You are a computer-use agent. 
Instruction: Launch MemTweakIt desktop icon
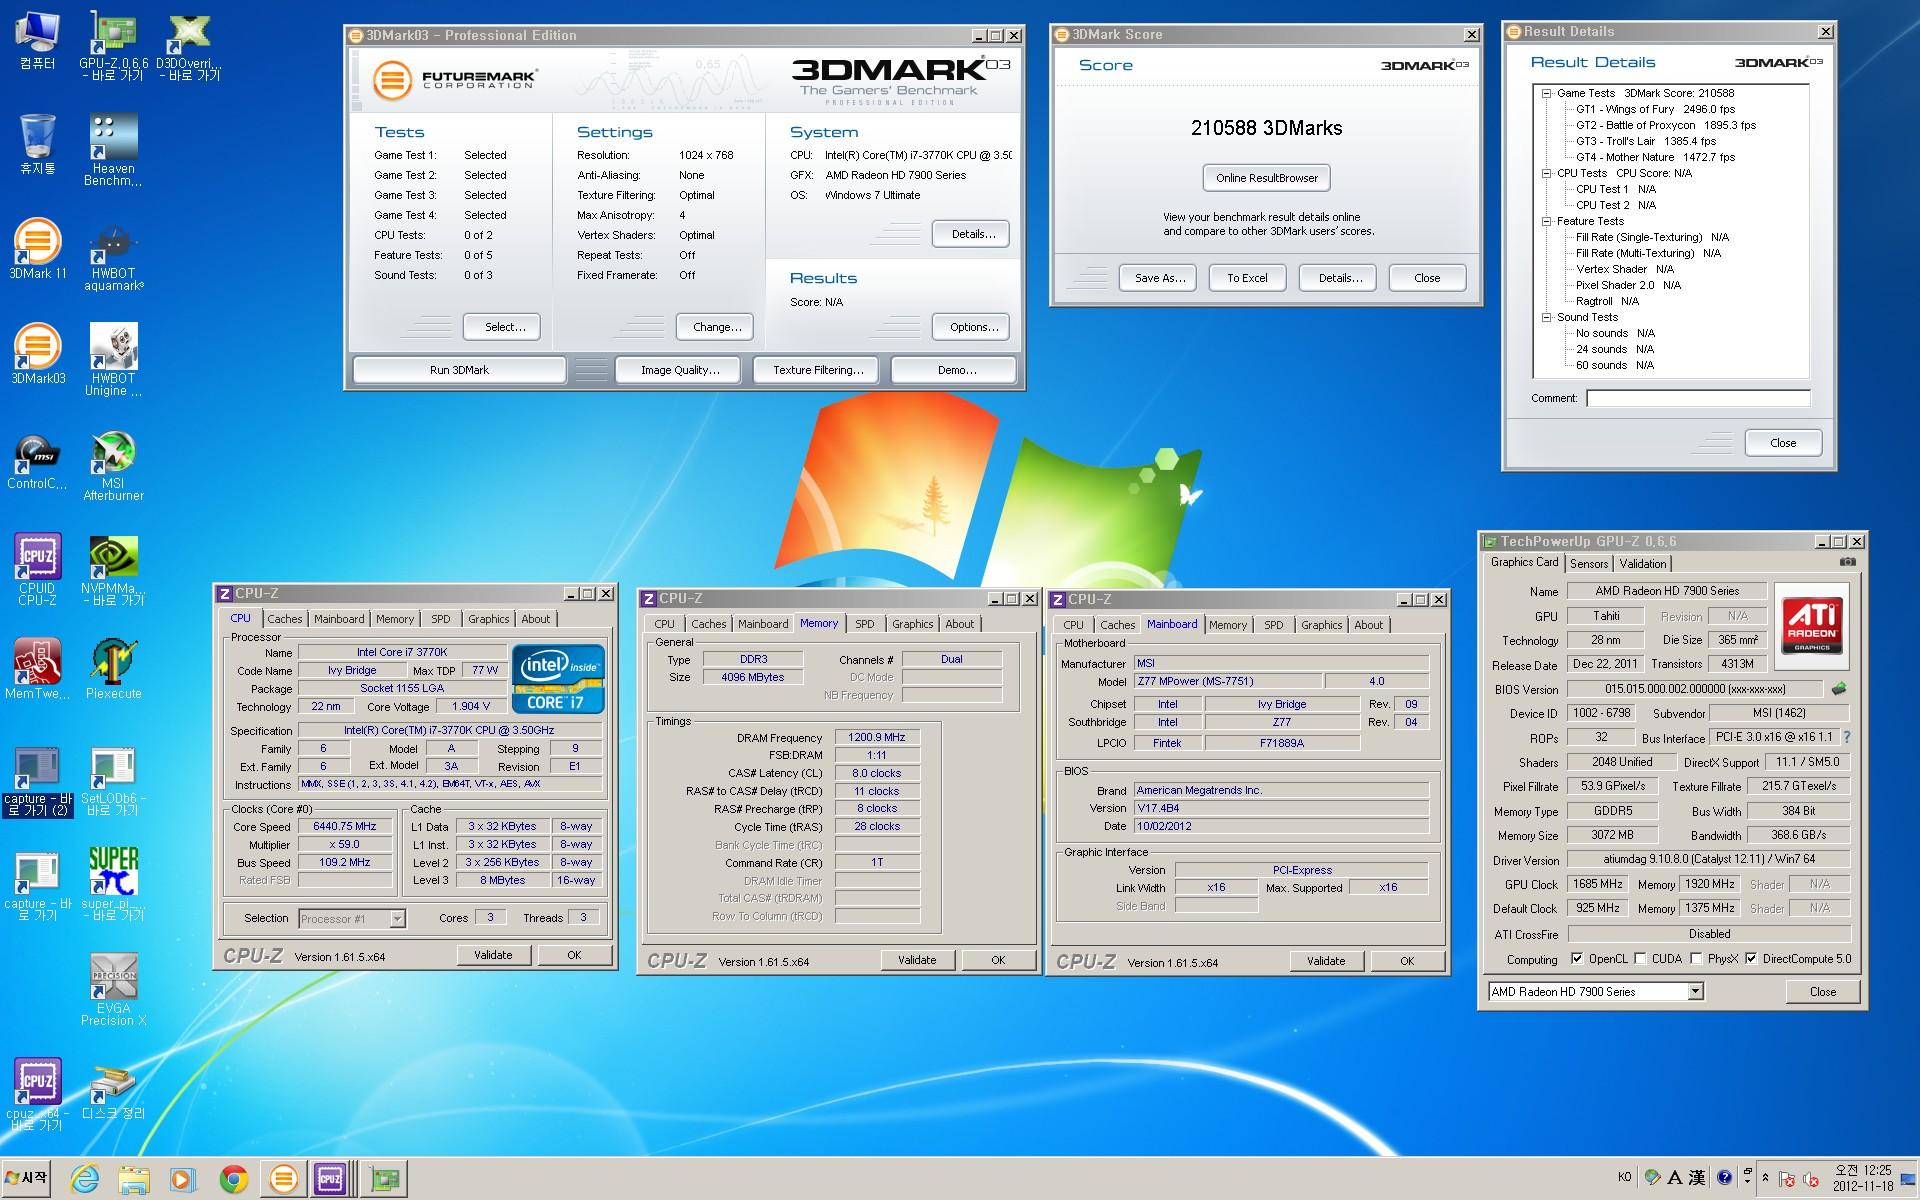pyautogui.click(x=37, y=669)
